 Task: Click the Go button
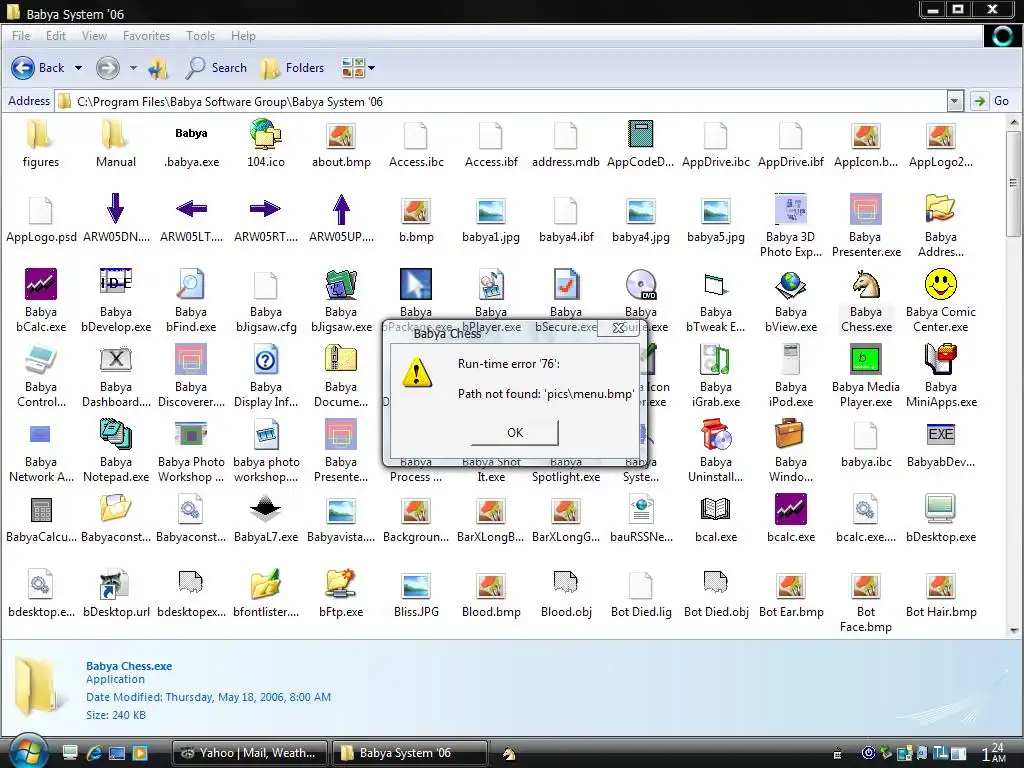[991, 101]
